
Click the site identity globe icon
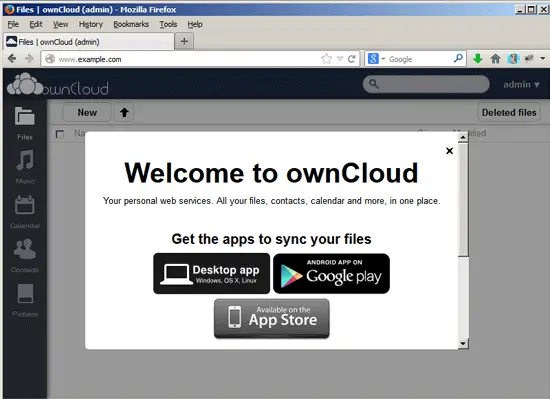(x=50, y=59)
